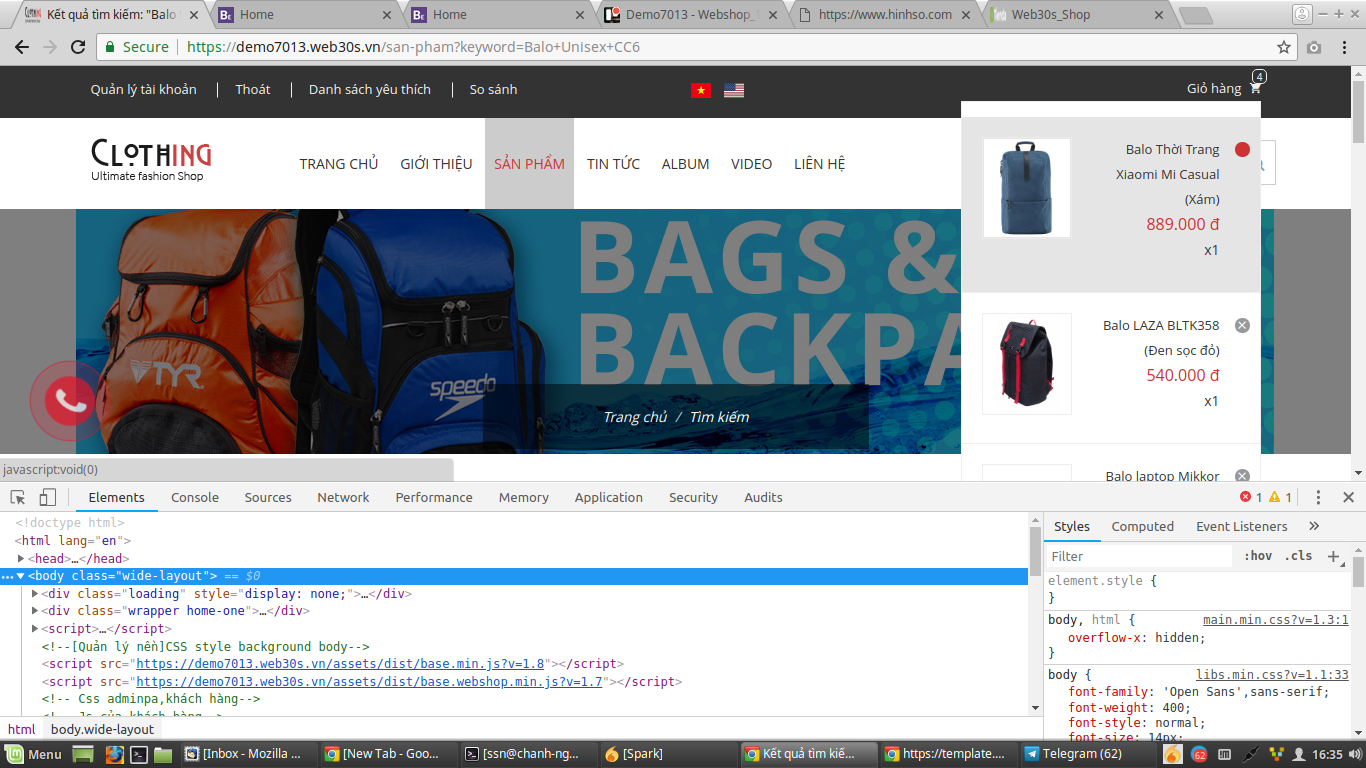The image size is (1366, 768).
Task: Open the LIÊN HỆ page
Action: click(820, 164)
